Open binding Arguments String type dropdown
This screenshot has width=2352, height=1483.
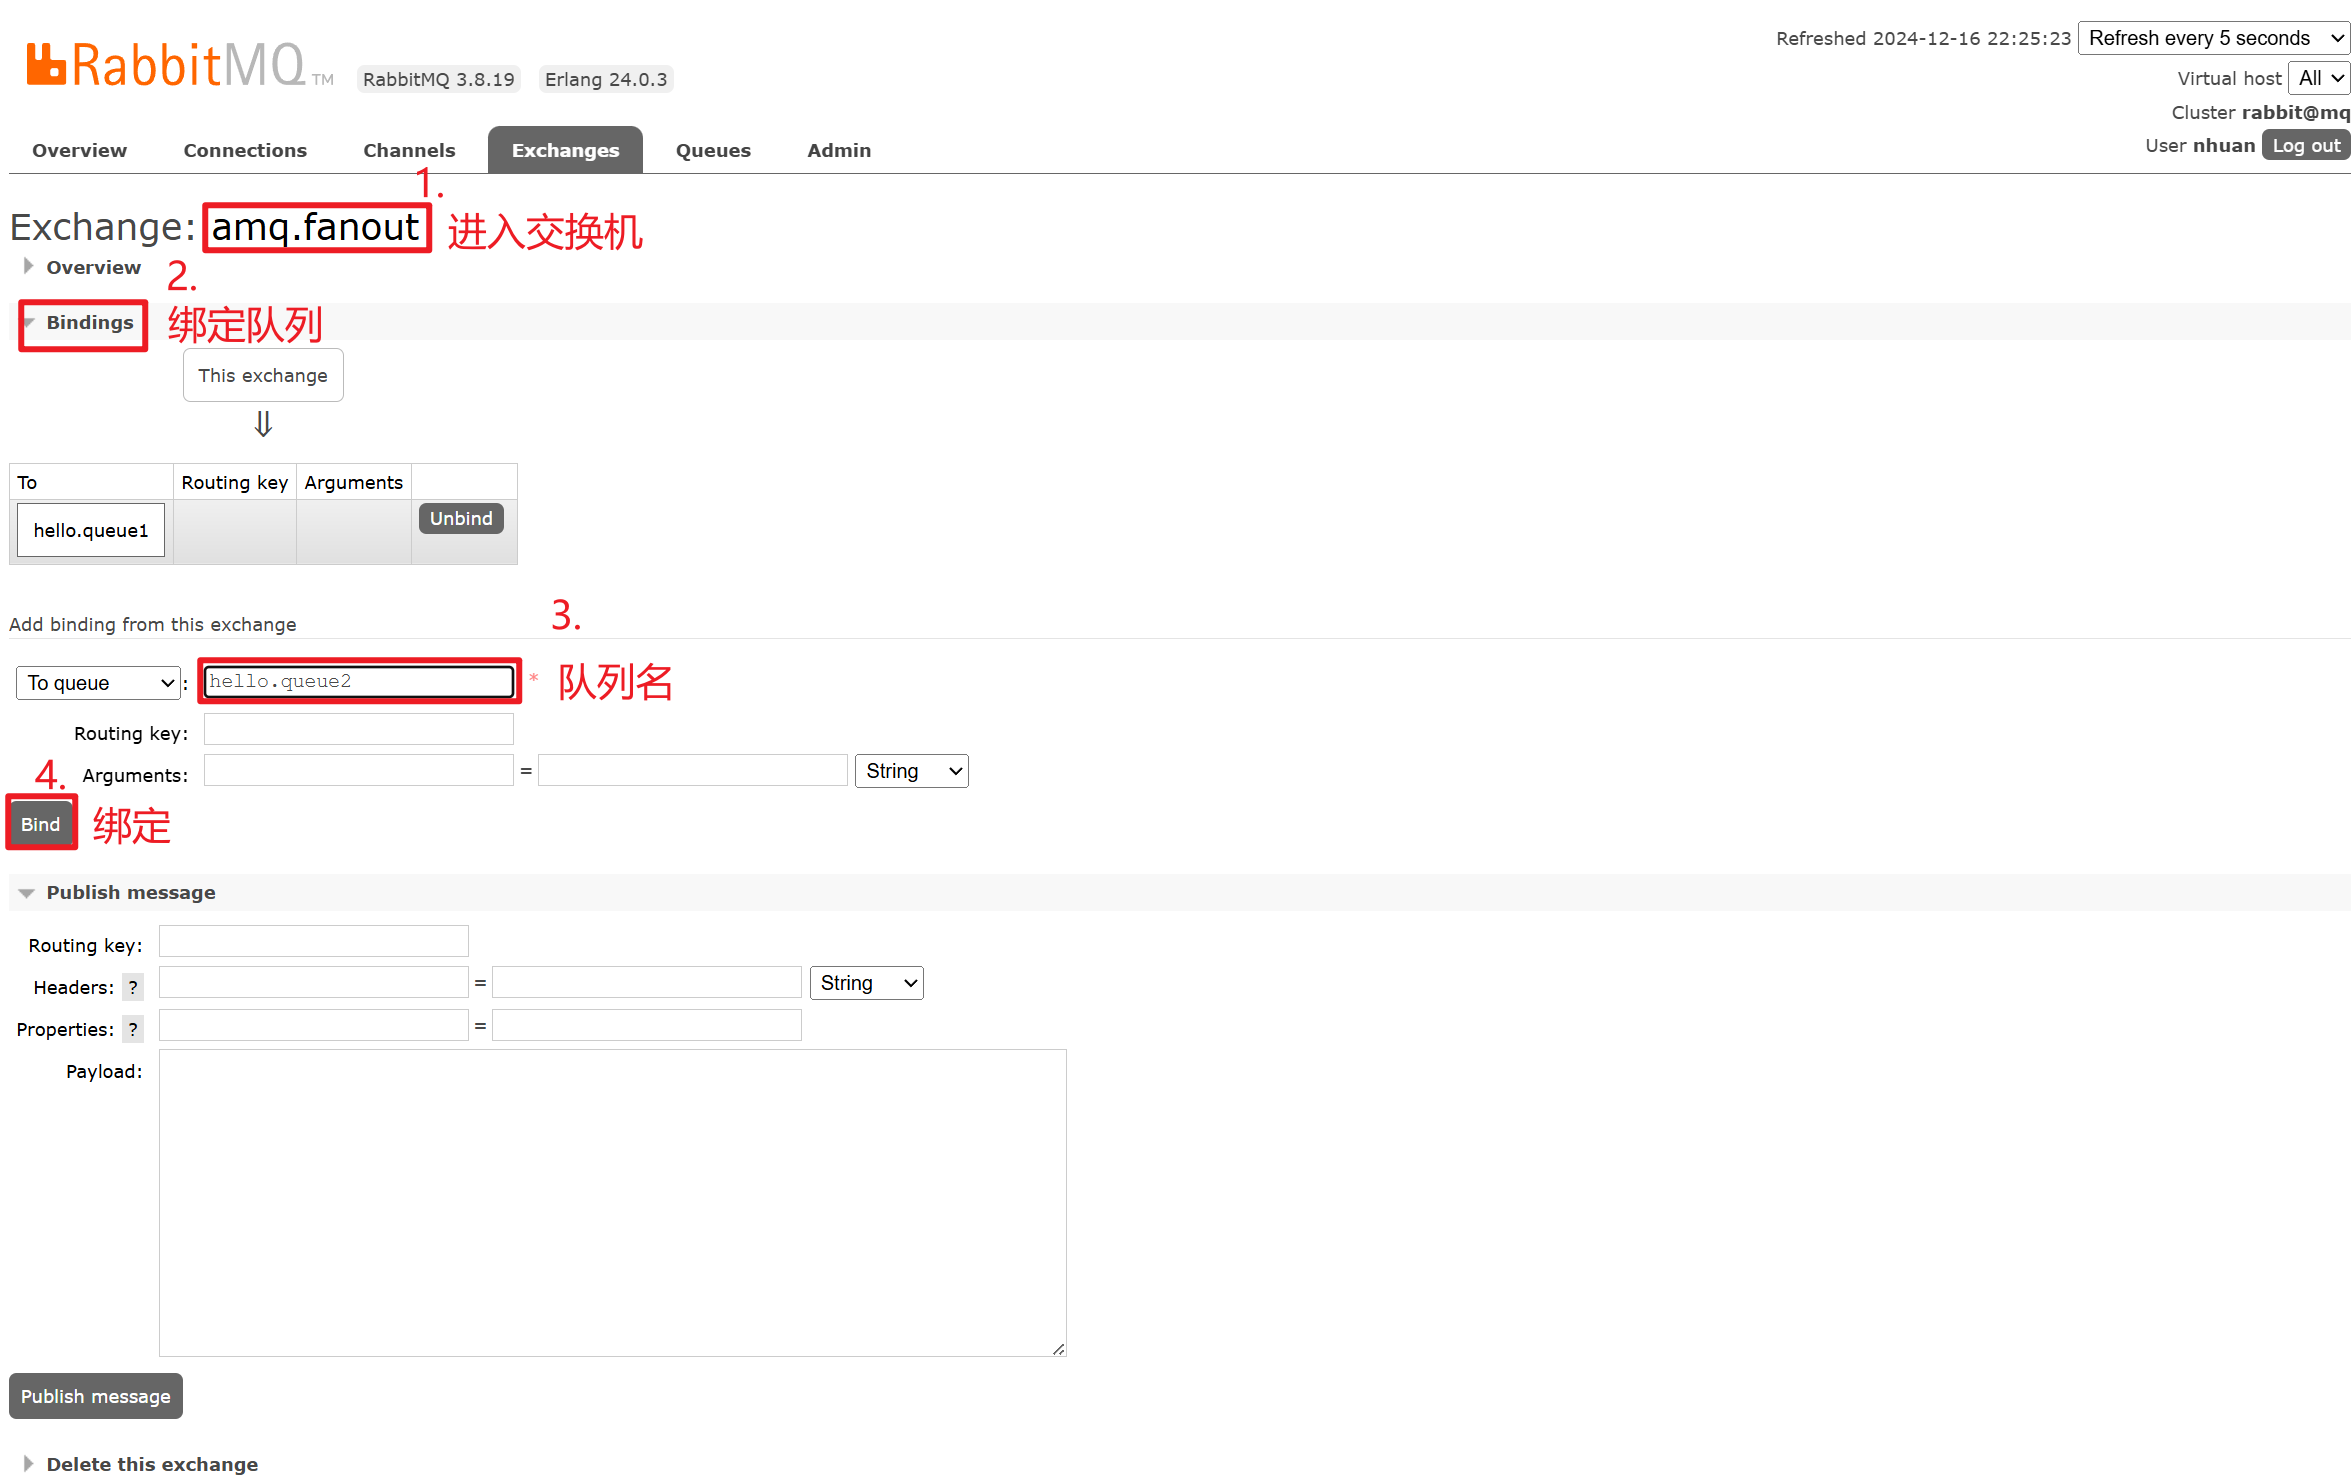click(x=911, y=771)
